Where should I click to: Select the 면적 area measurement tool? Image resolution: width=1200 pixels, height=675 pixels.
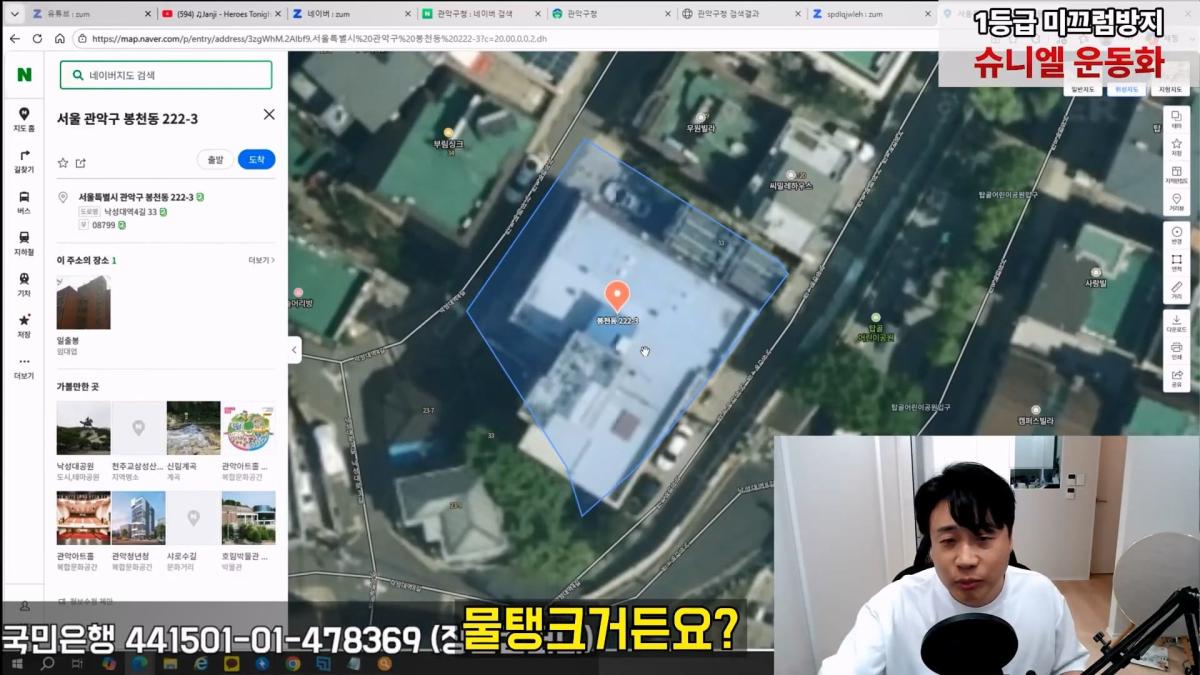1176,263
